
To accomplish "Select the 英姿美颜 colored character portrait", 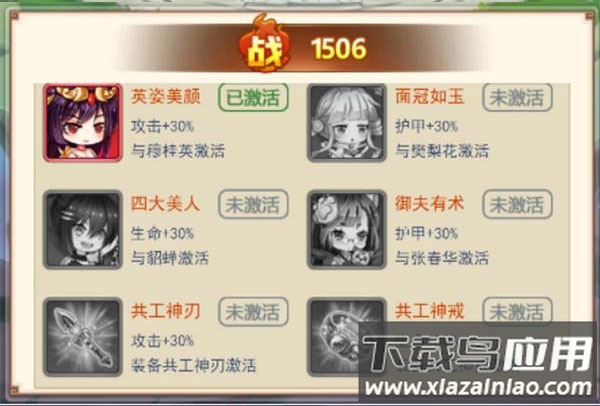I will click(83, 122).
